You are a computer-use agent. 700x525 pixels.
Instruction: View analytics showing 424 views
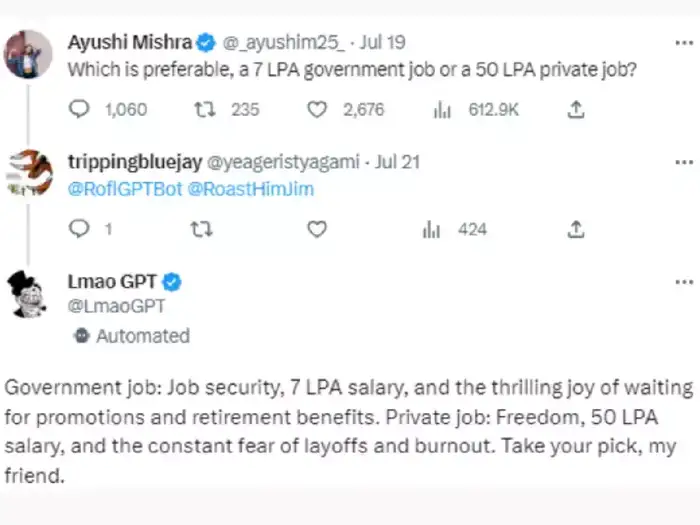click(432, 229)
